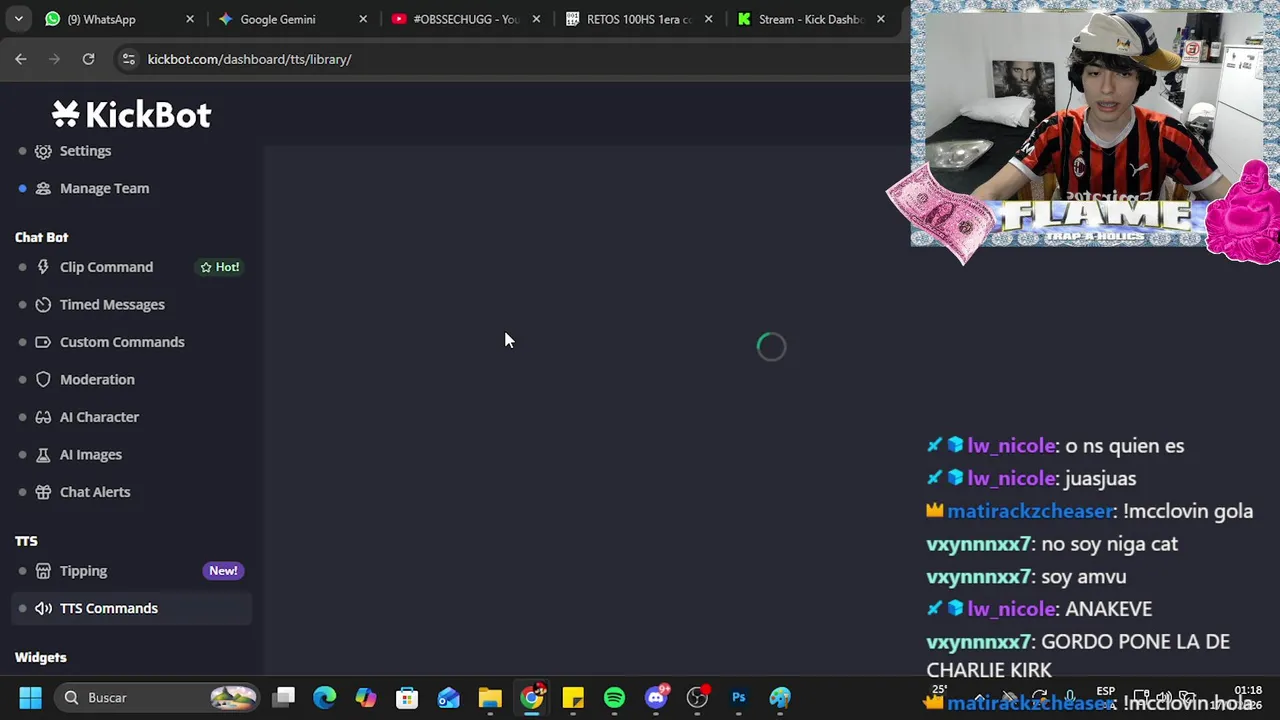Screen dimensions: 1280x720
Task: Open OBS Studio from taskbar
Action: [697, 698]
